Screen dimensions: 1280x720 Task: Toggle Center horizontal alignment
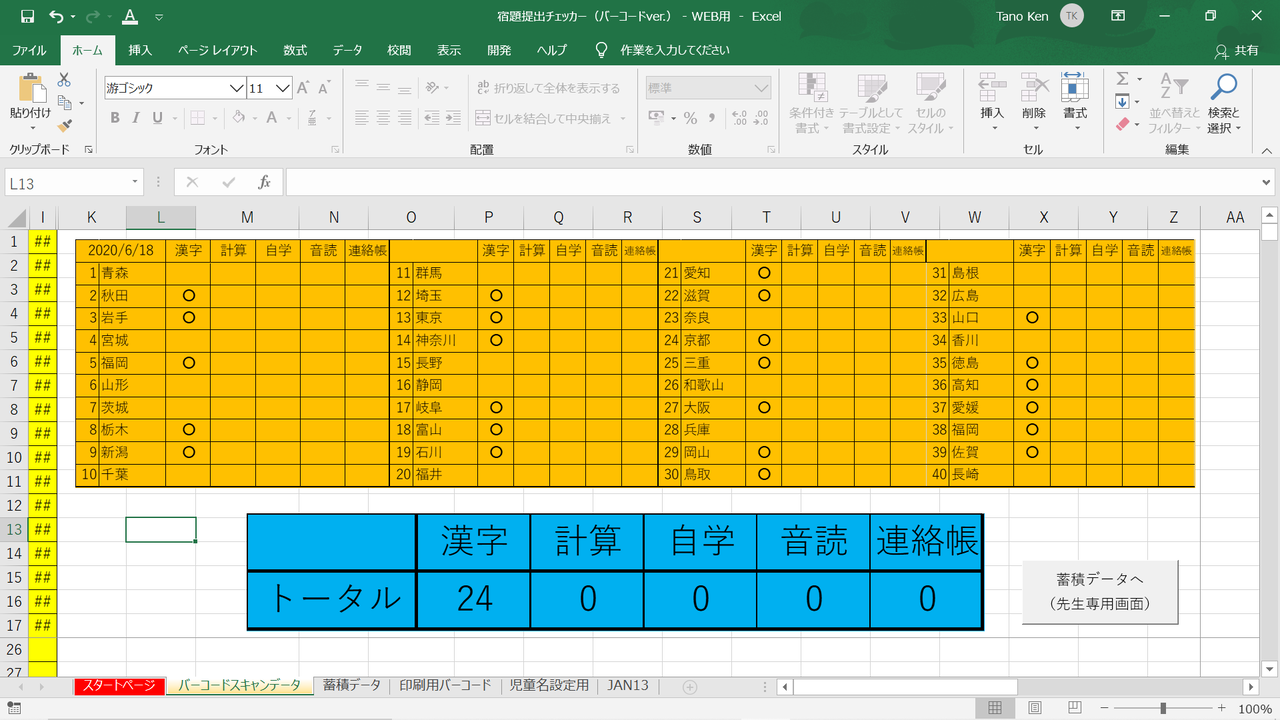[383, 118]
